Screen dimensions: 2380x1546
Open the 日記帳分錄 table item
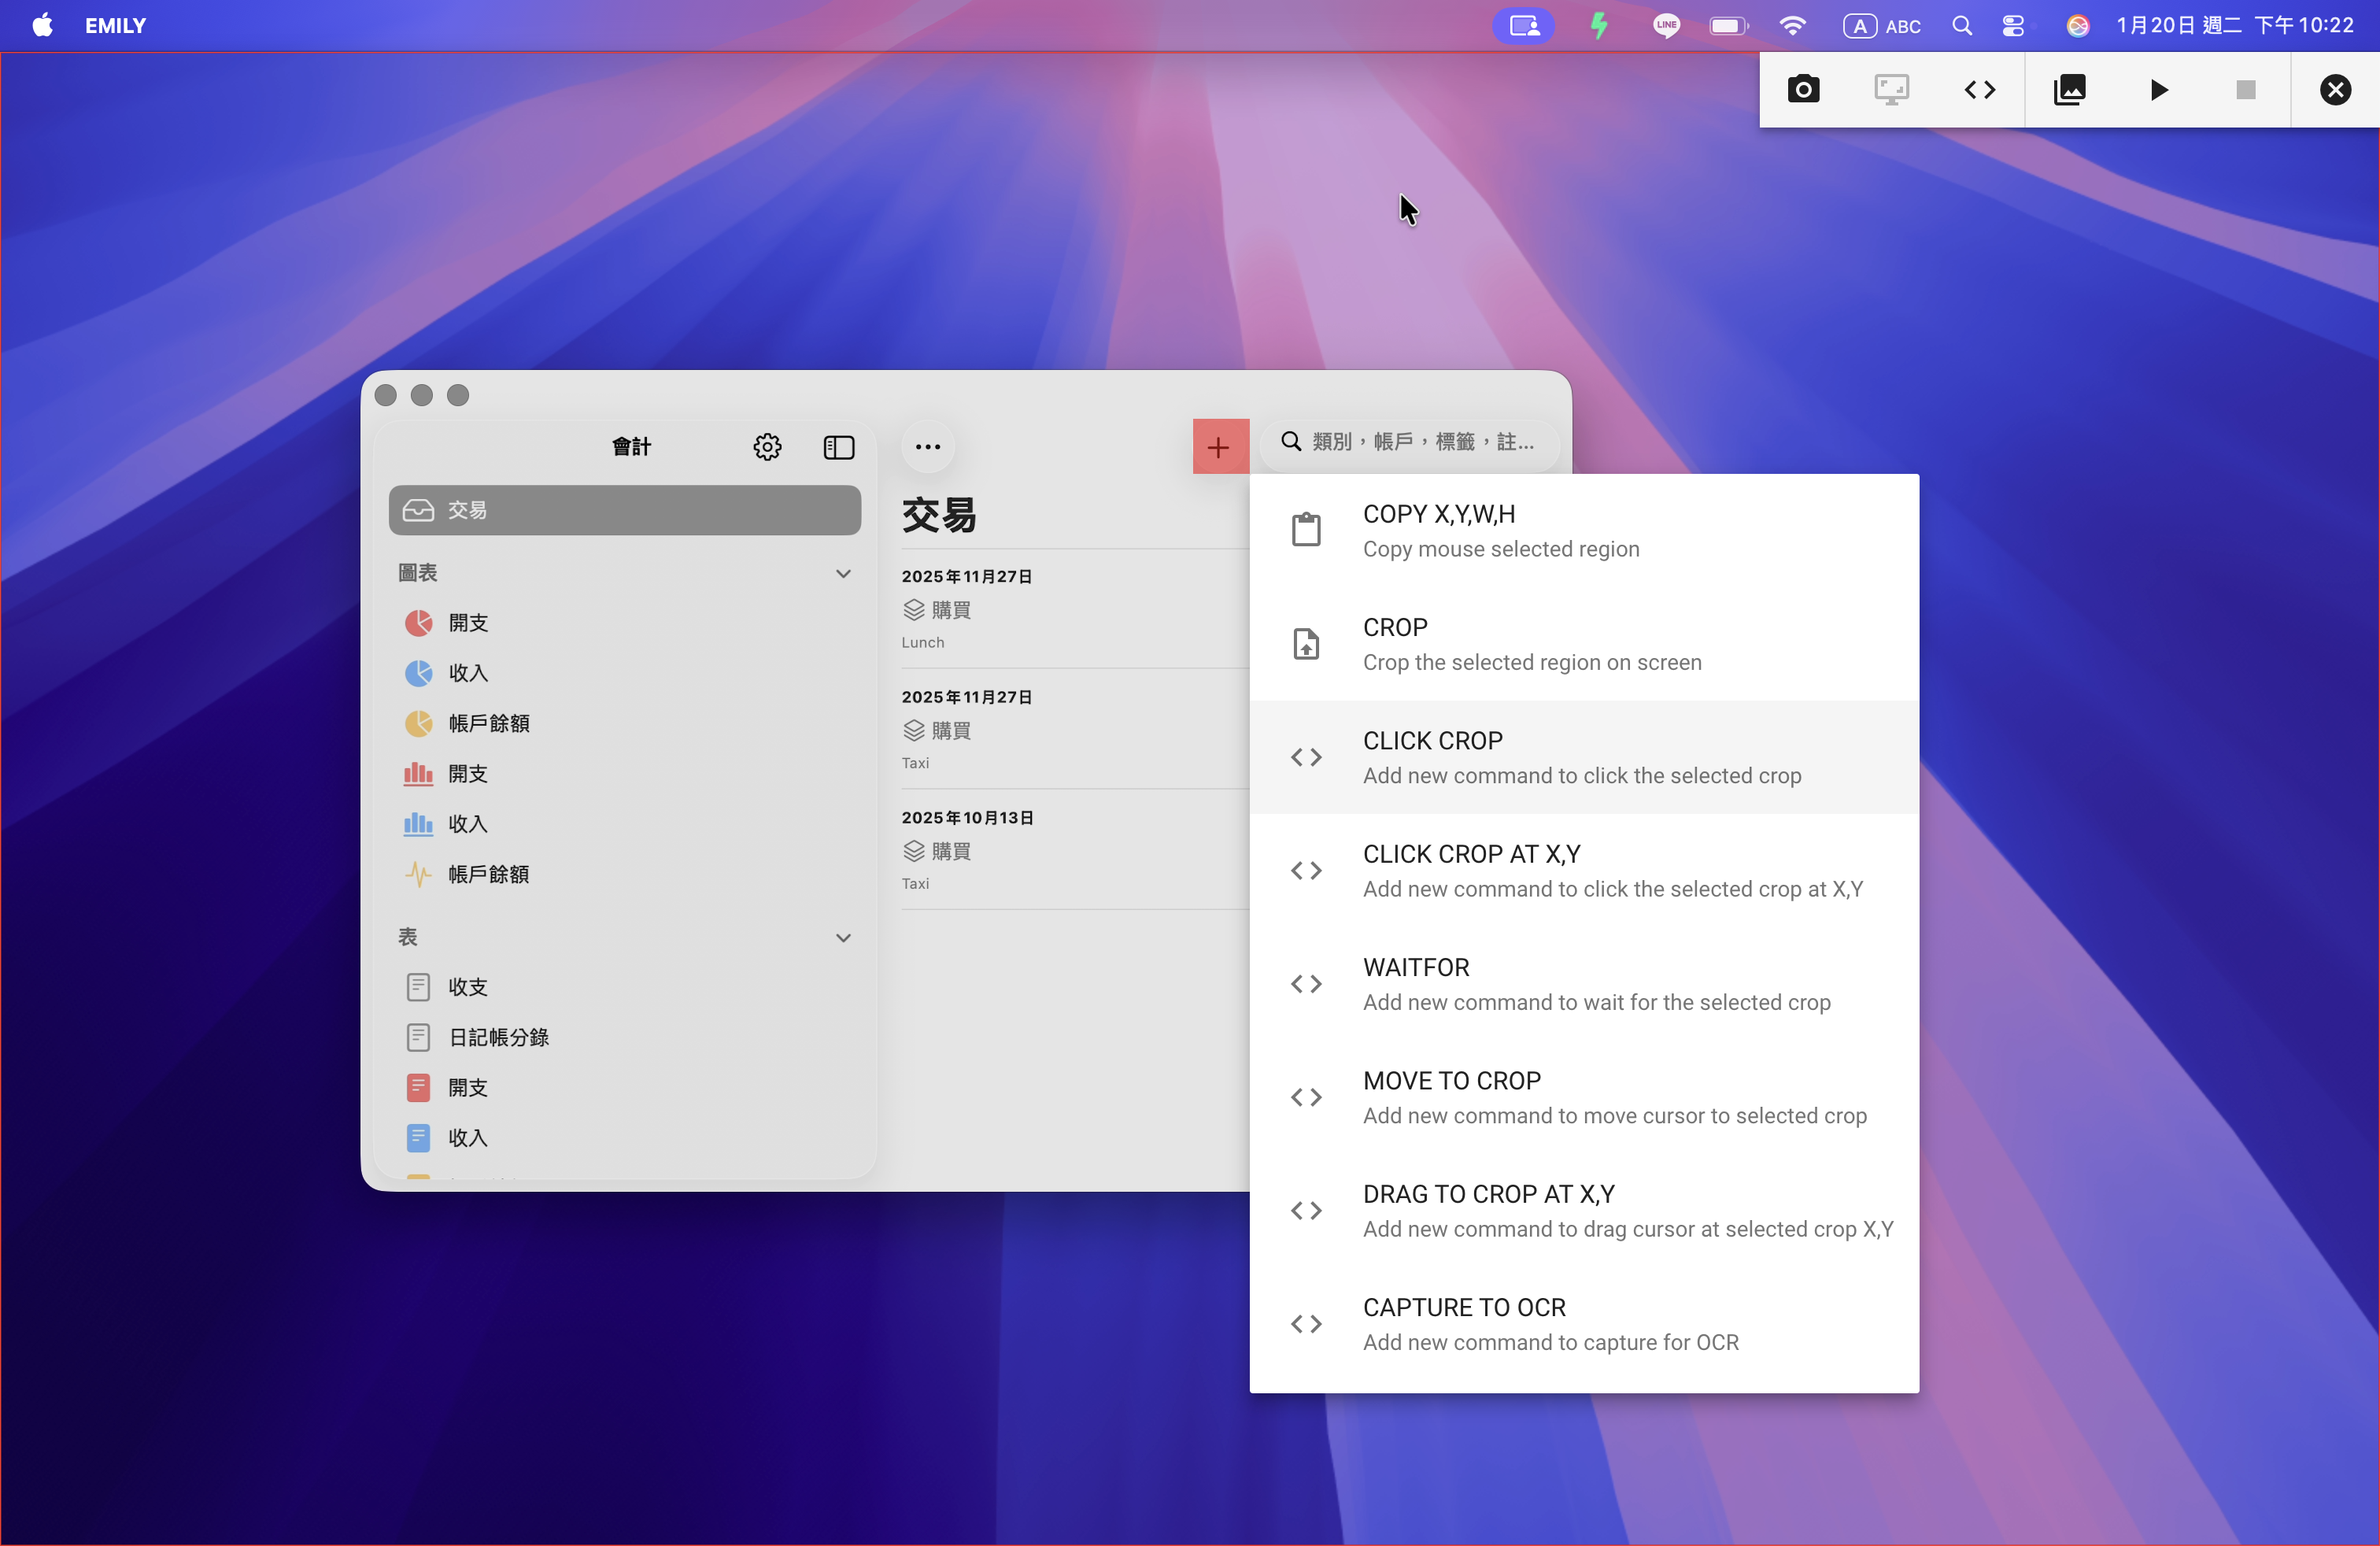[x=498, y=1037]
